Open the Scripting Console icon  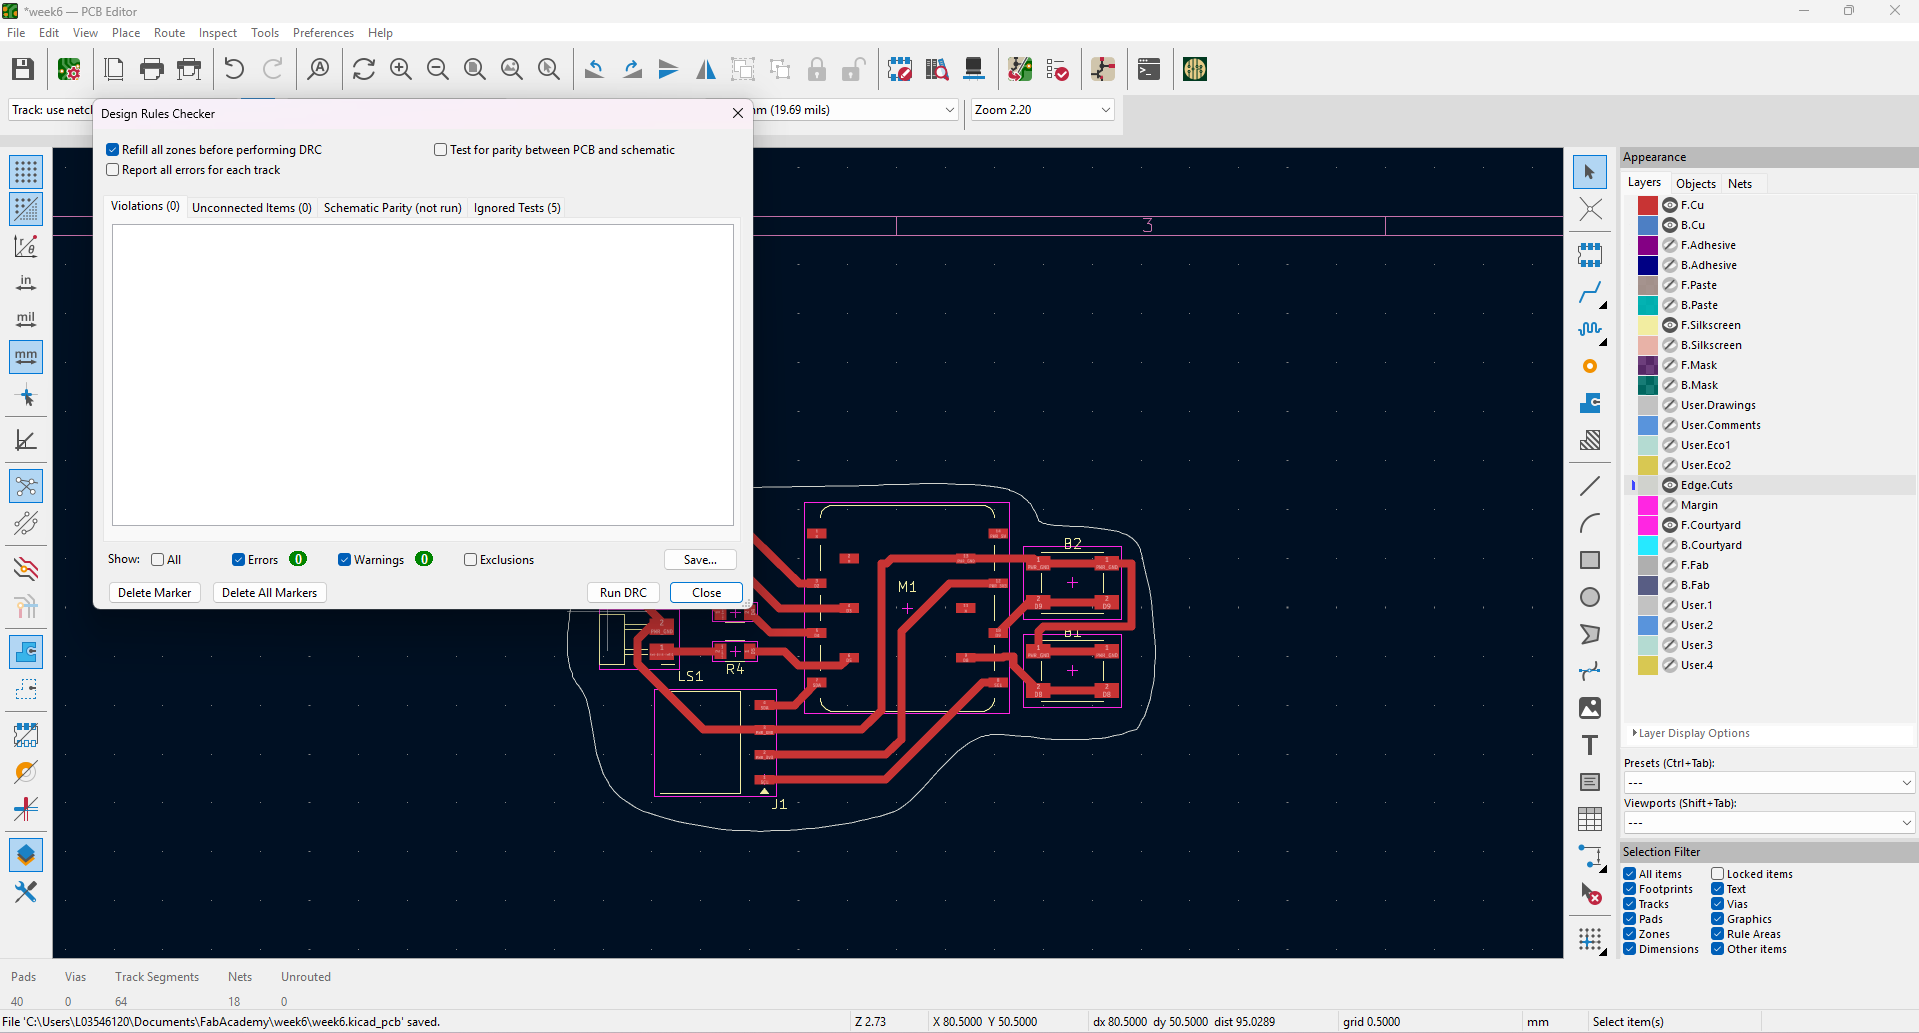pyautogui.click(x=1149, y=69)
